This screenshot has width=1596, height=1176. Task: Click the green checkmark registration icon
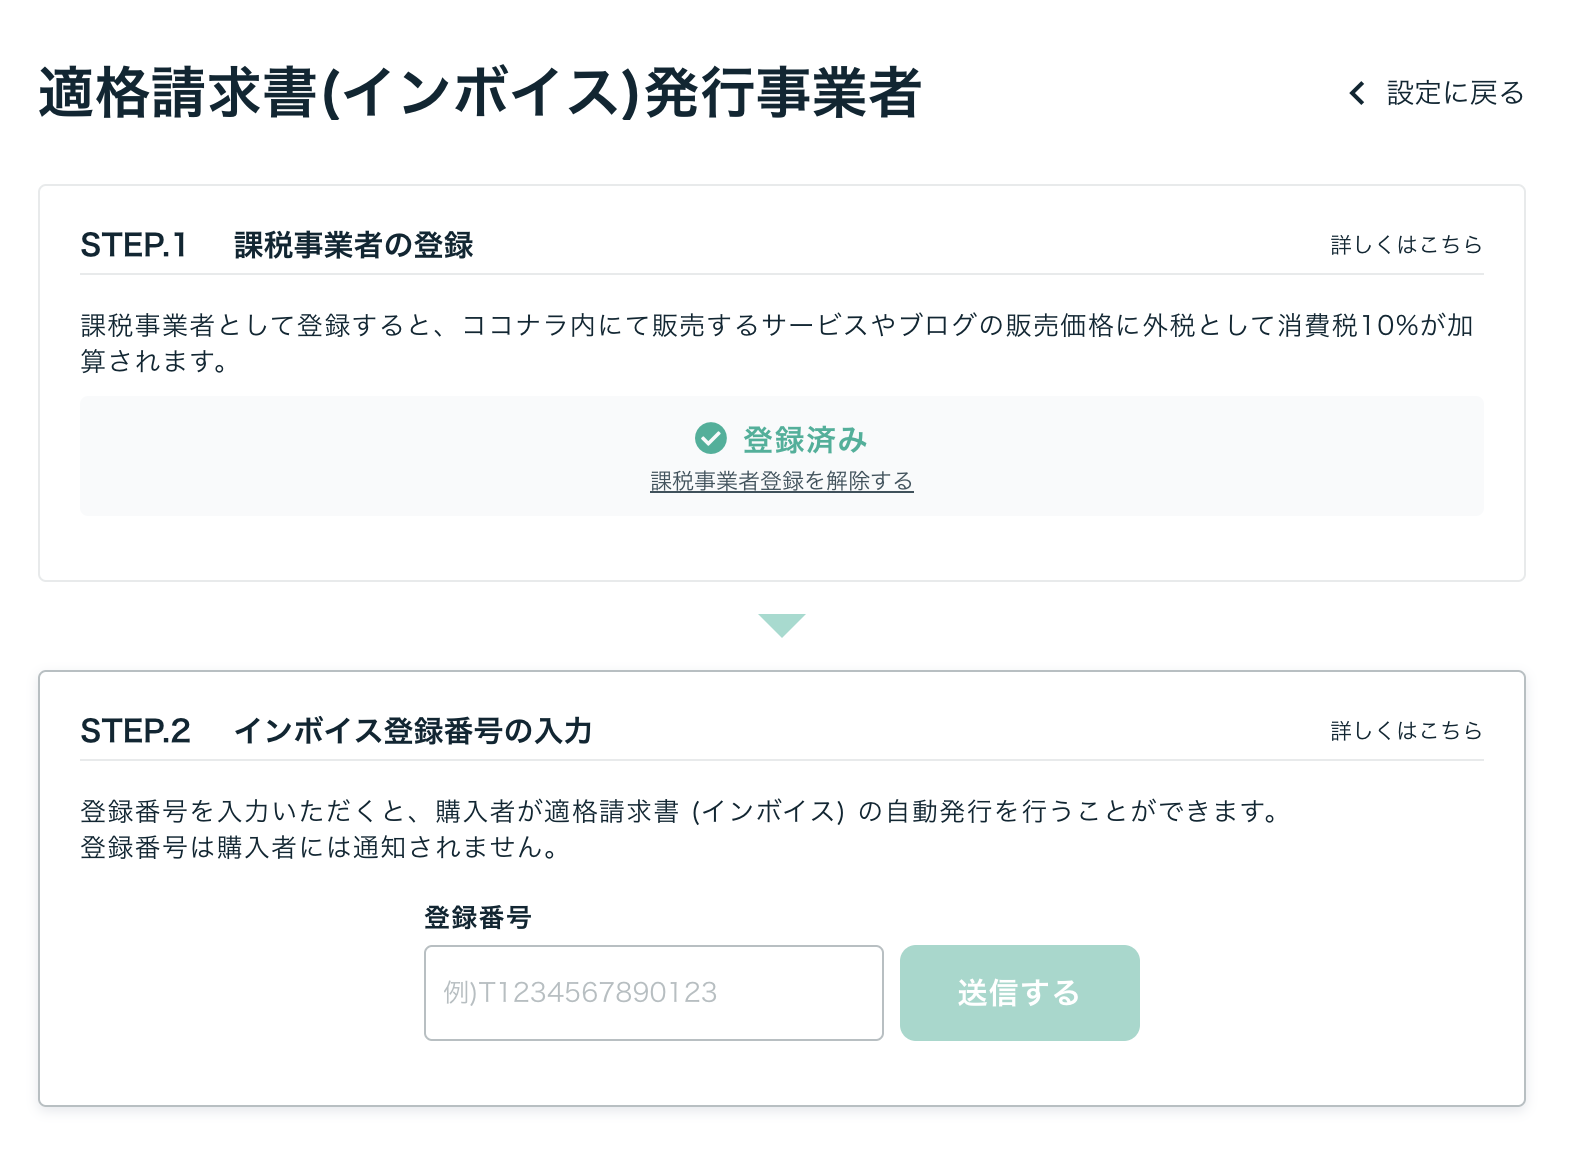tap(710, 438)
